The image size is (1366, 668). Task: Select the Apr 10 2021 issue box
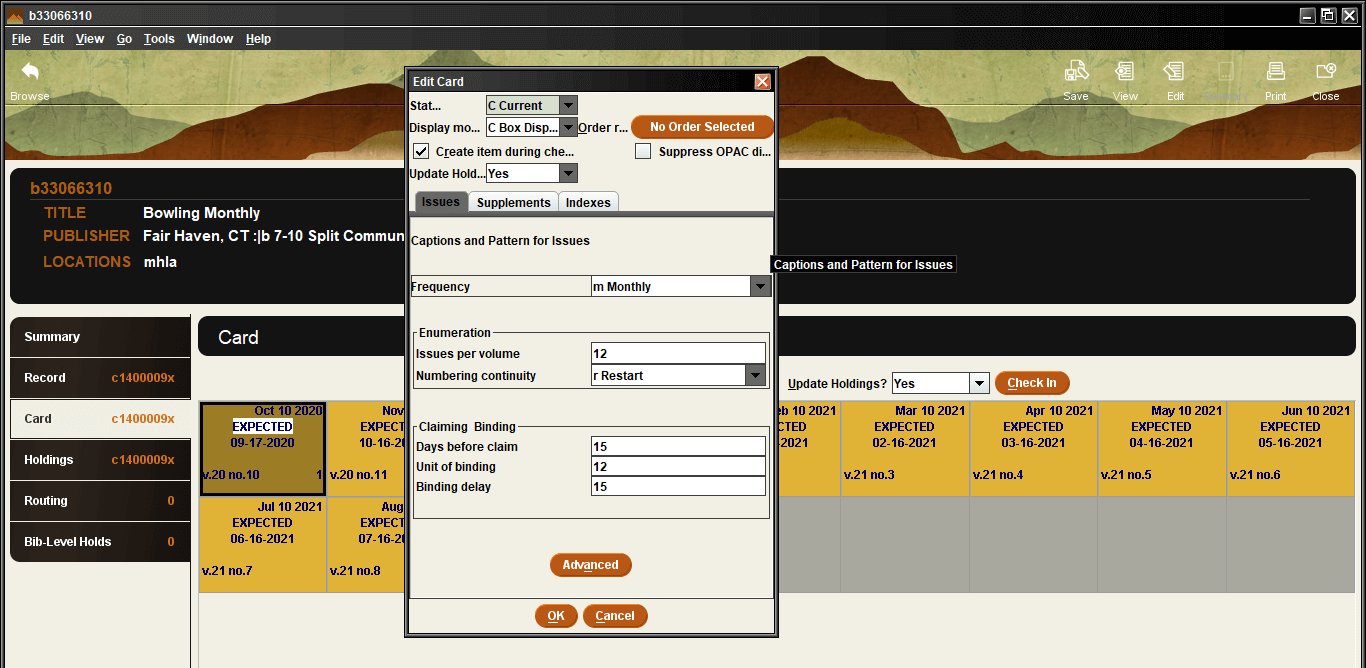click(1033, 448)
